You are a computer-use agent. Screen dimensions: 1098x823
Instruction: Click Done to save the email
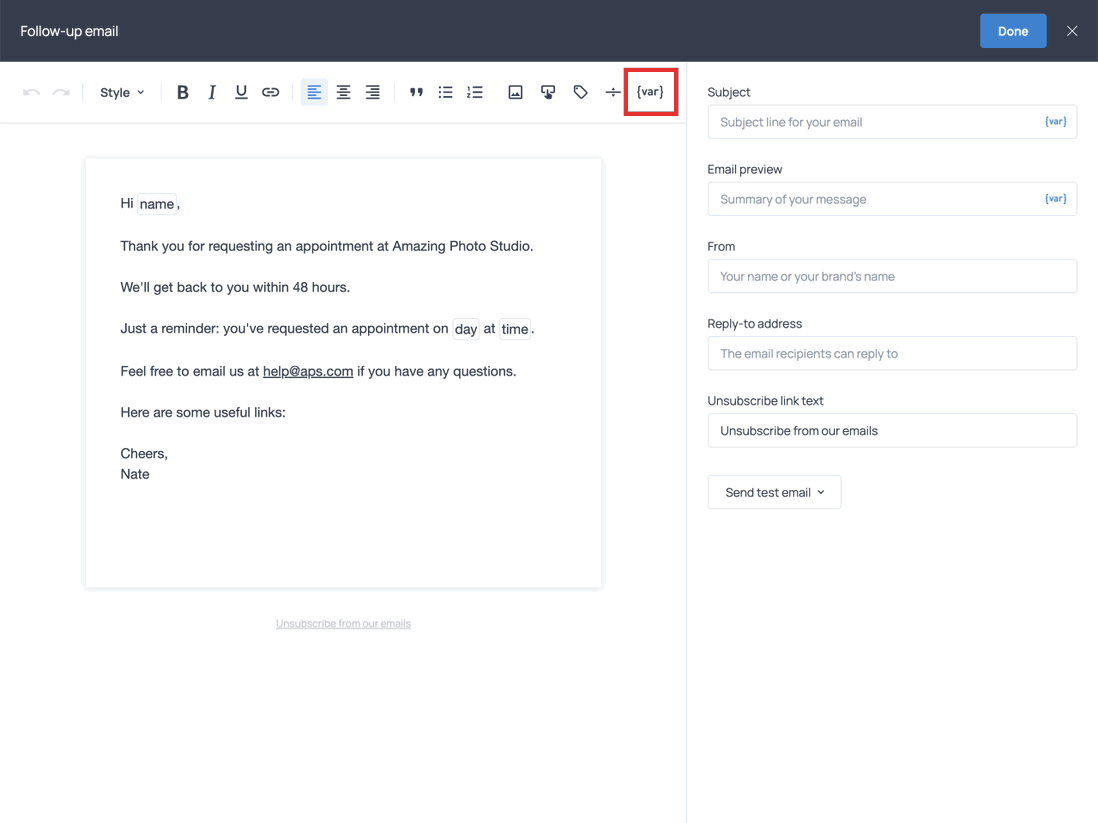click(1013, 31)
